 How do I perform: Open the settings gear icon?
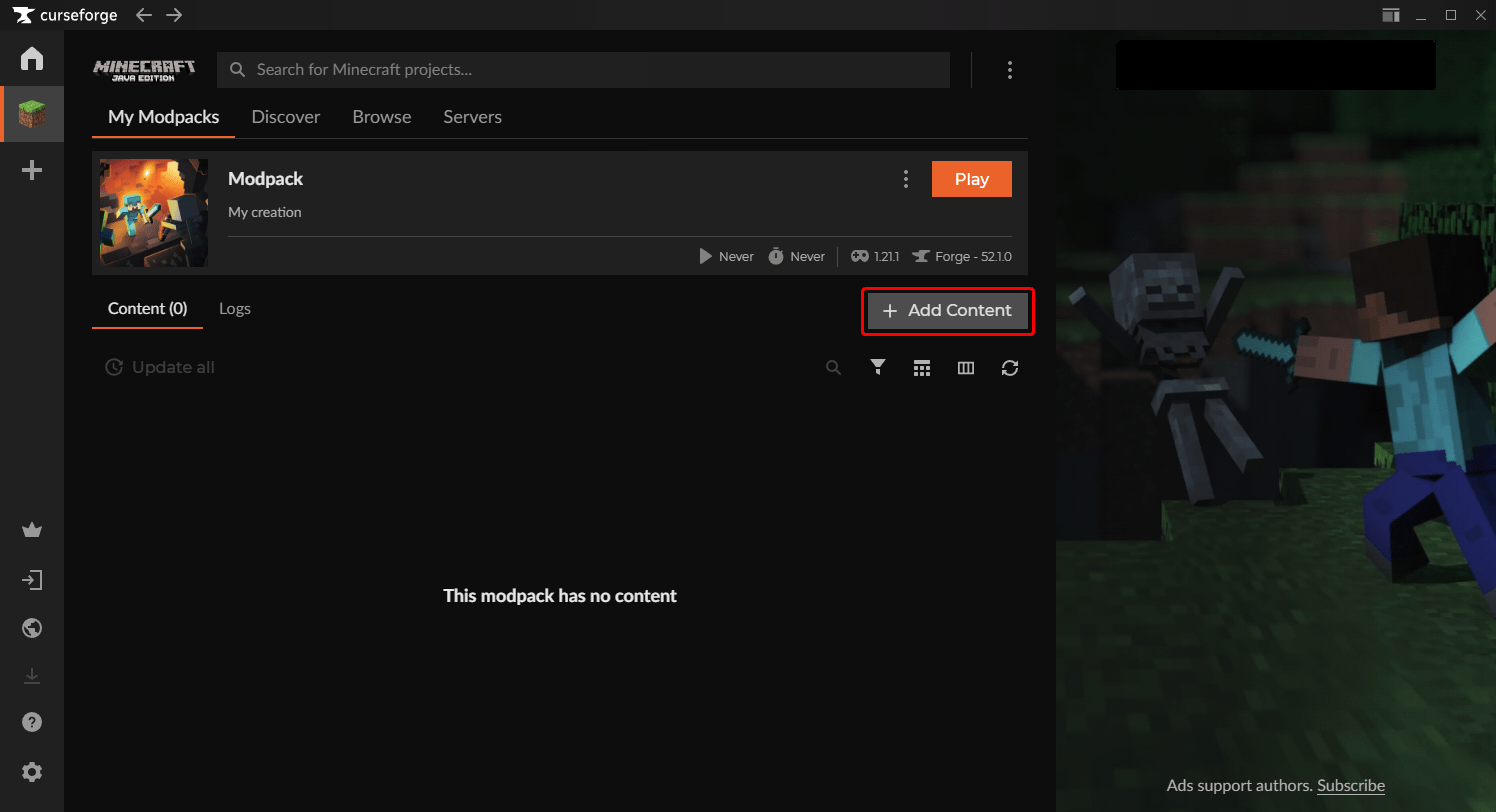[x=32, y=772]
